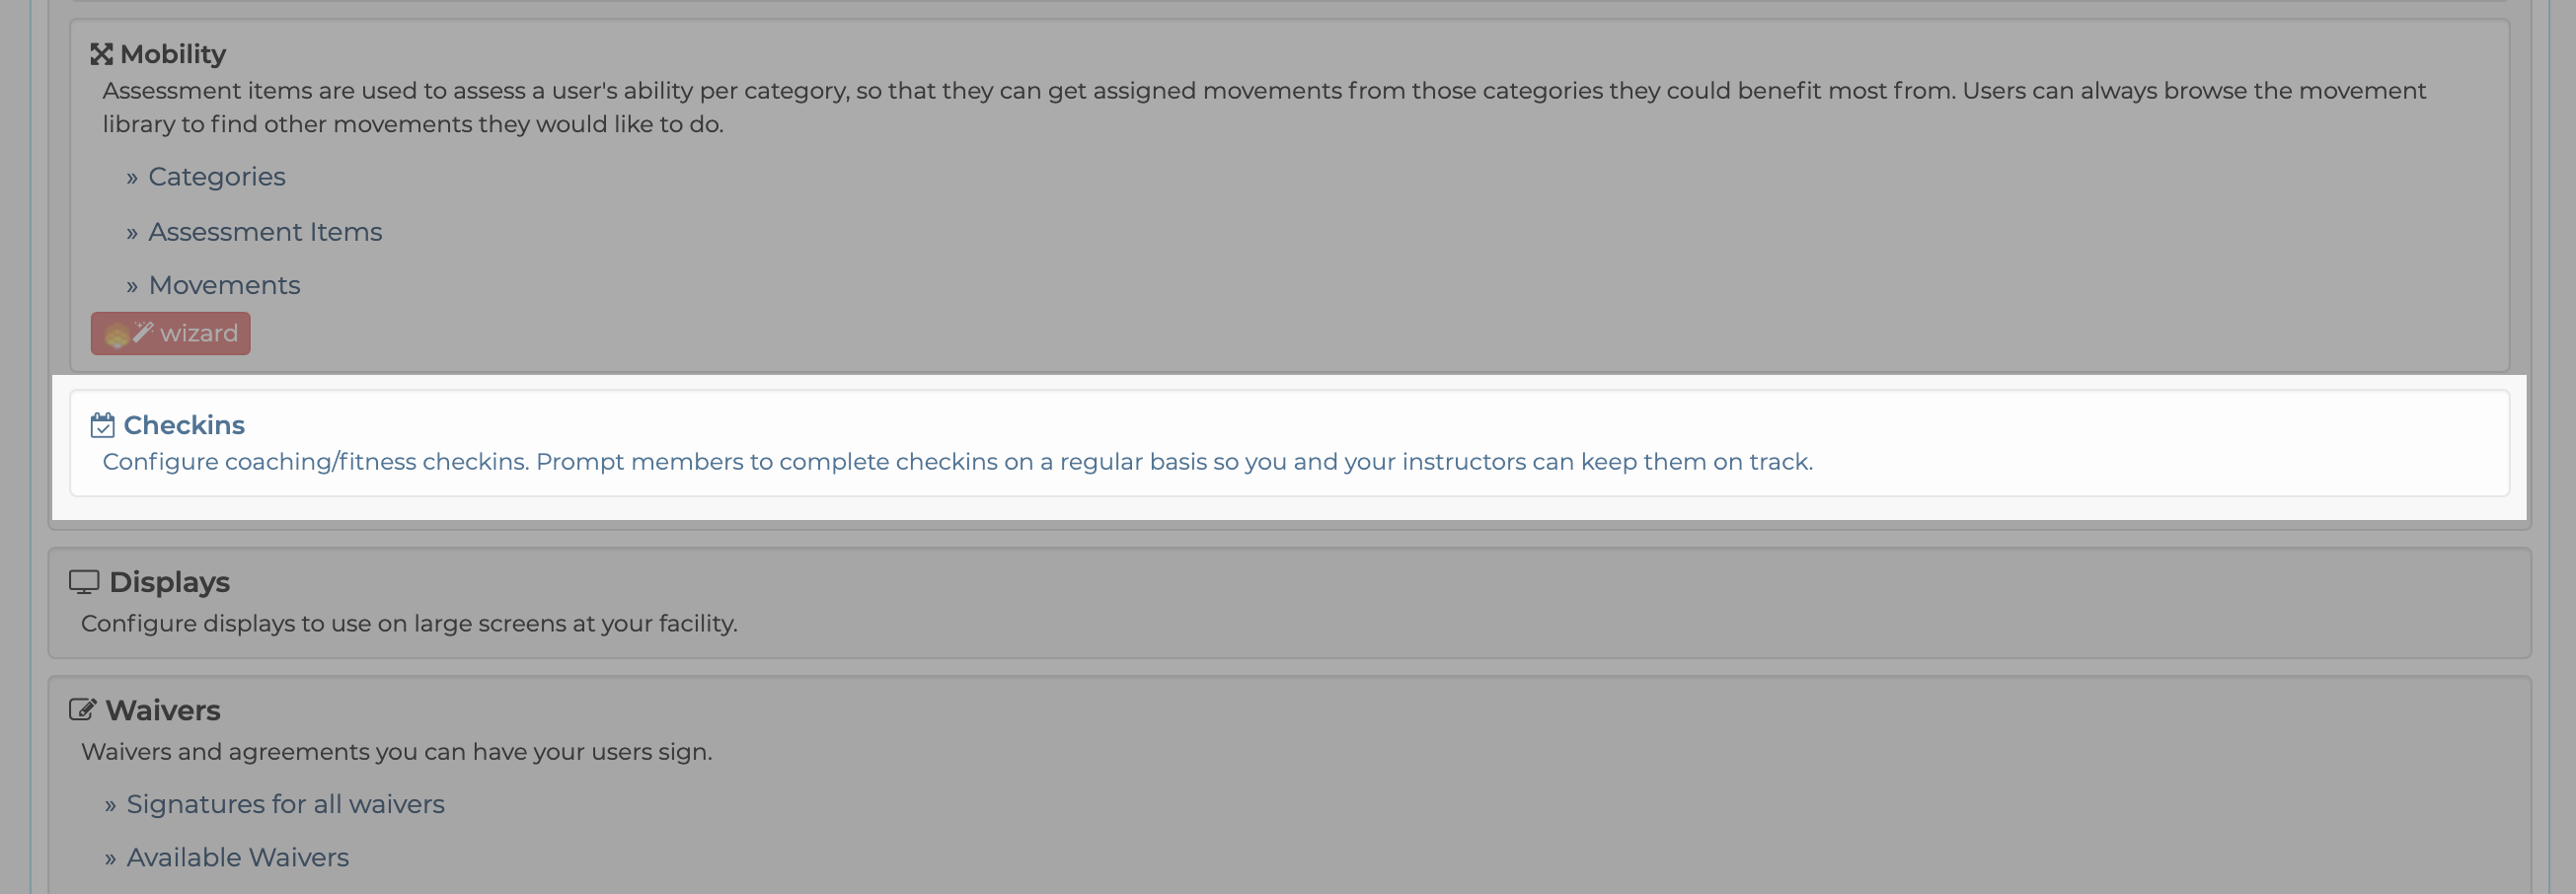
Task: Click the Mobility crossed-arrows icon
Action: 101,54
